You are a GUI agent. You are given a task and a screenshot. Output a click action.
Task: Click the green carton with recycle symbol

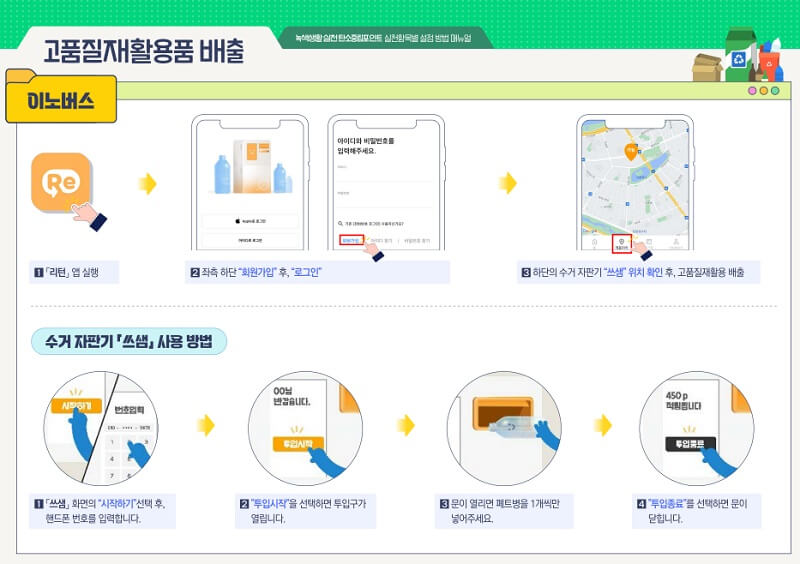[739, 55]
